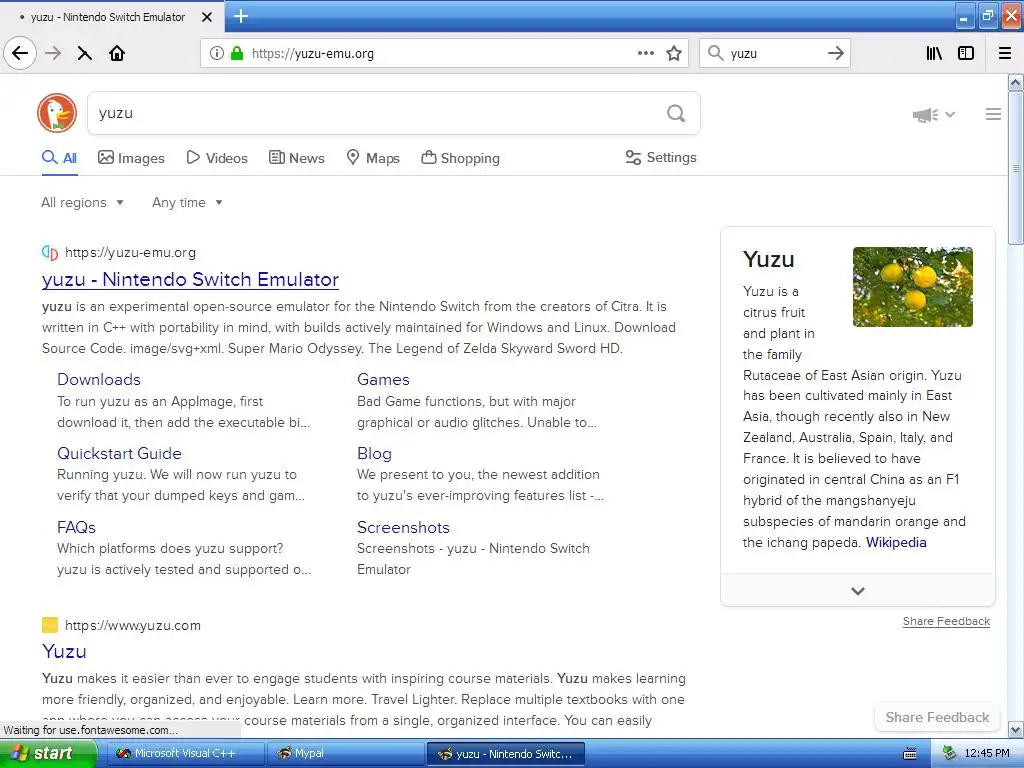Switch to Mypal taskbar item
Screen dimensions: 1024x768
coord(346,754)
